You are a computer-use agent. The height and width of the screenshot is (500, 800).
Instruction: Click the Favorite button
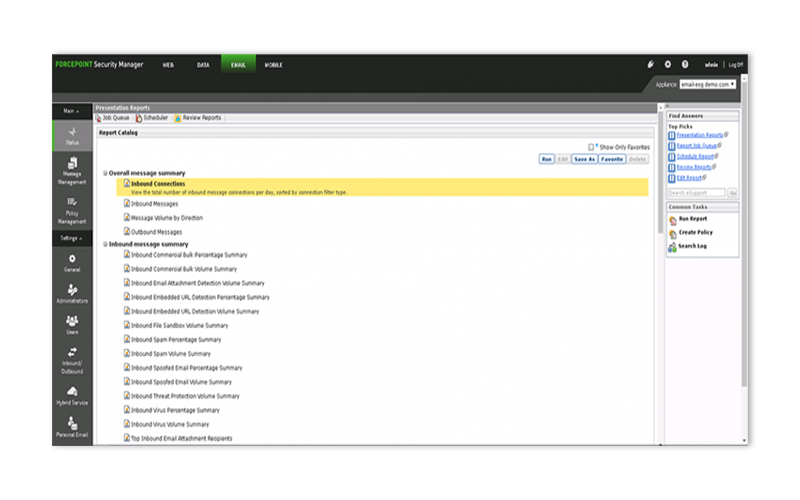612,159
